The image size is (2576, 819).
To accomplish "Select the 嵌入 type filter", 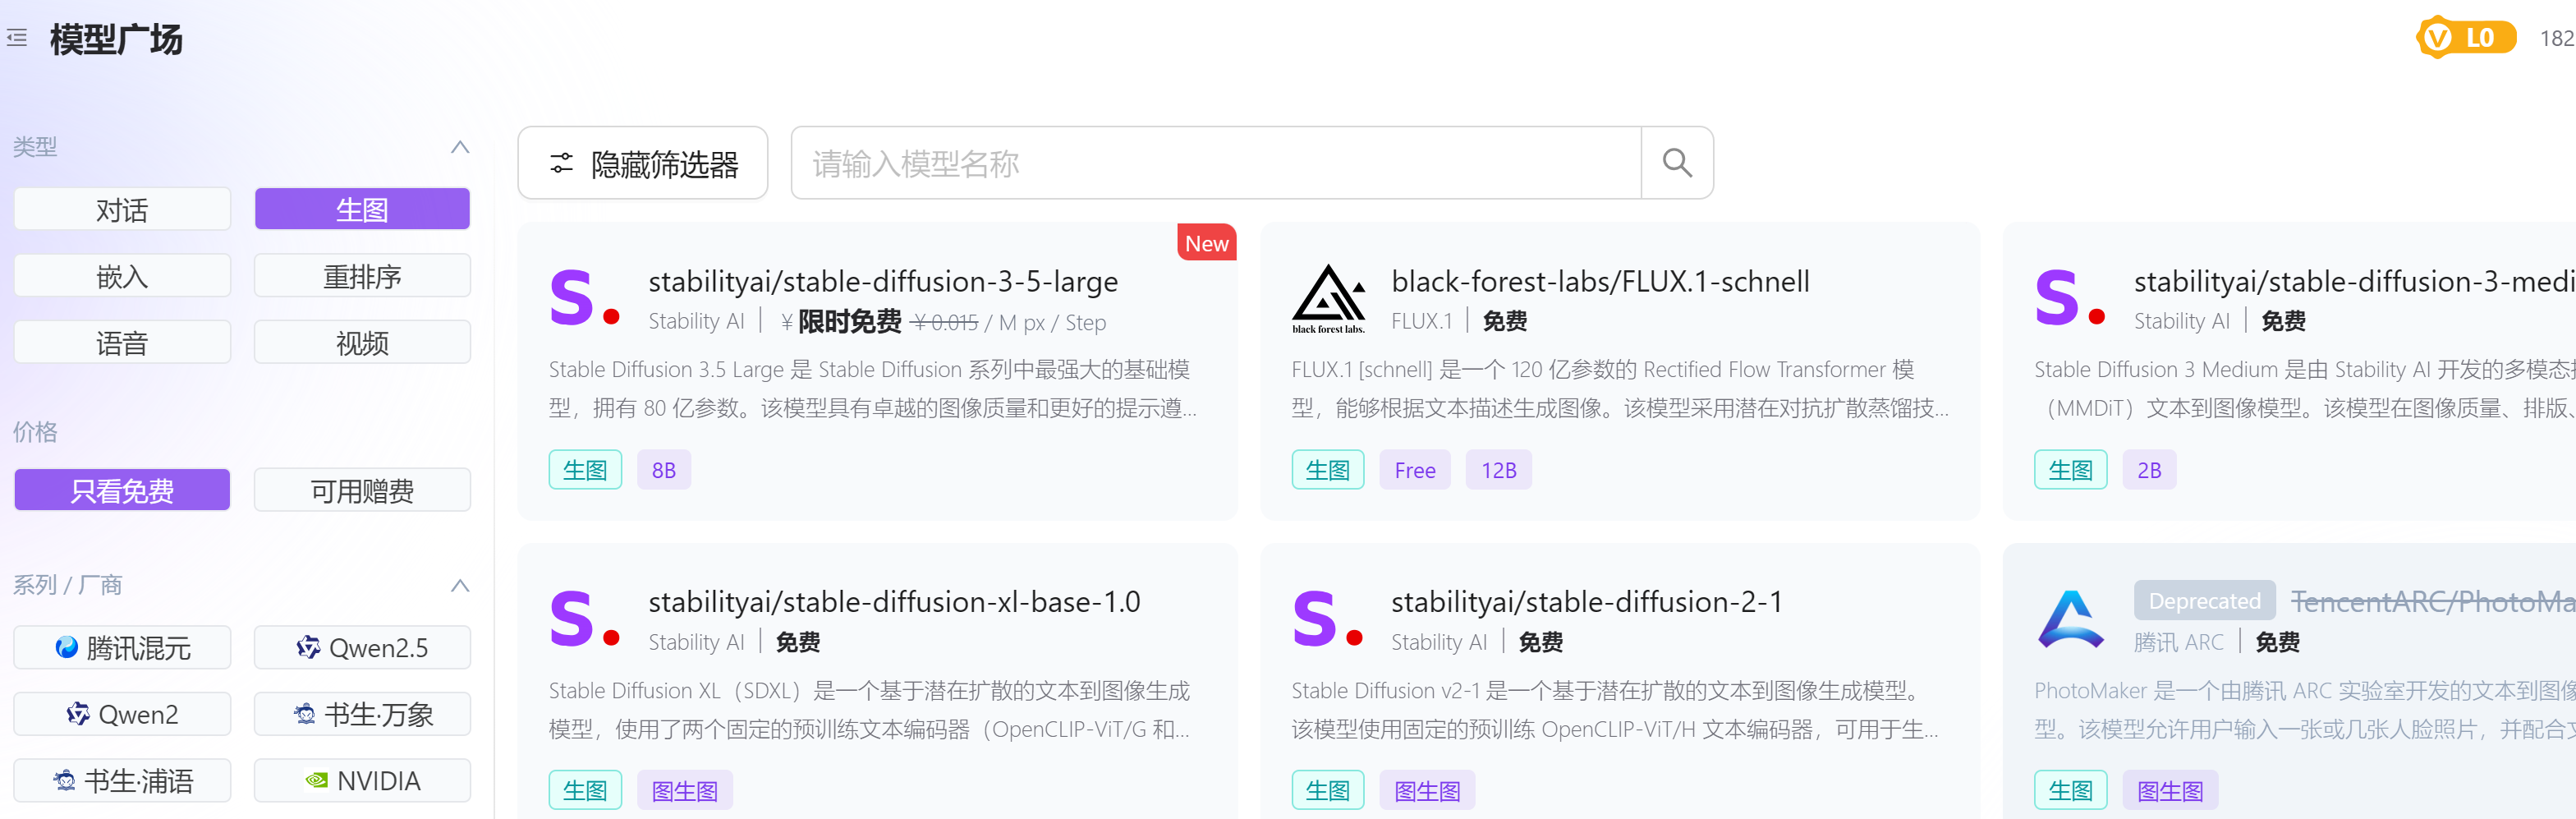I will (122, 276).
